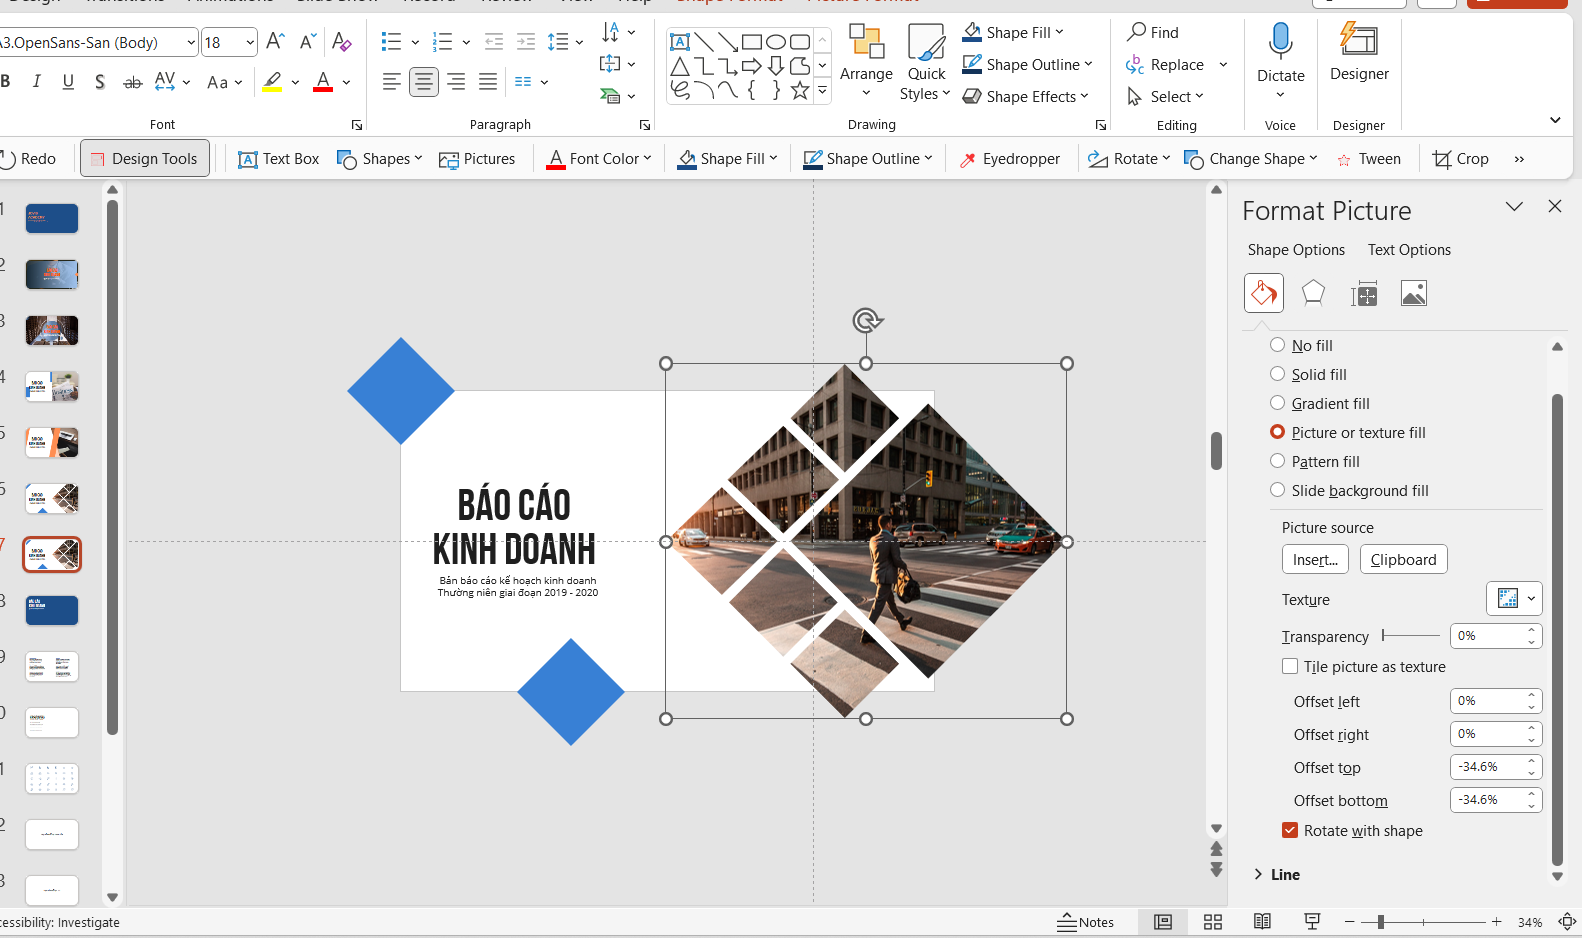Open the font size dropdown

(249, 42)
